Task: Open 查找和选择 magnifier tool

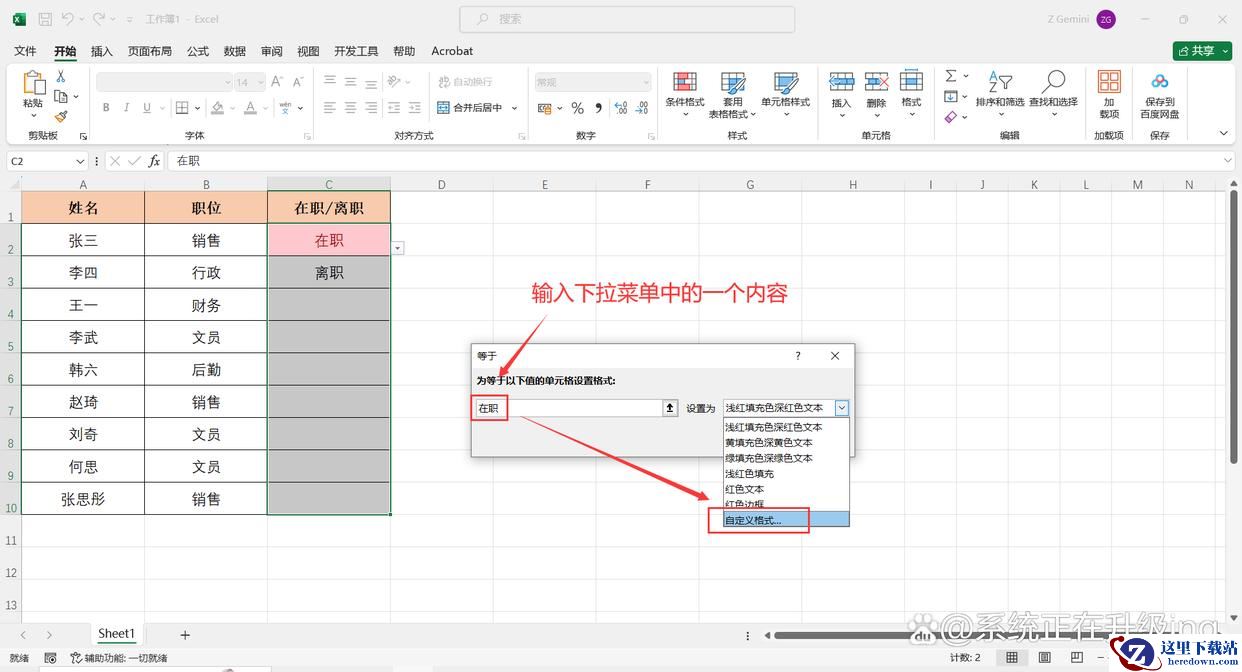Action: coord(1053,82)
